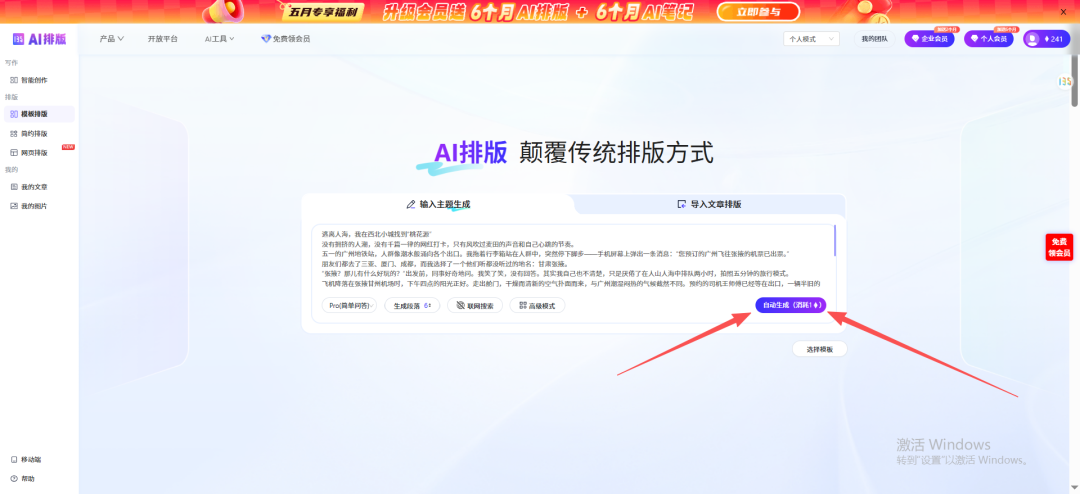Expand the AI工具 dropdown menu
Viewport: 1080px width, 494px height.
[220, 39]
